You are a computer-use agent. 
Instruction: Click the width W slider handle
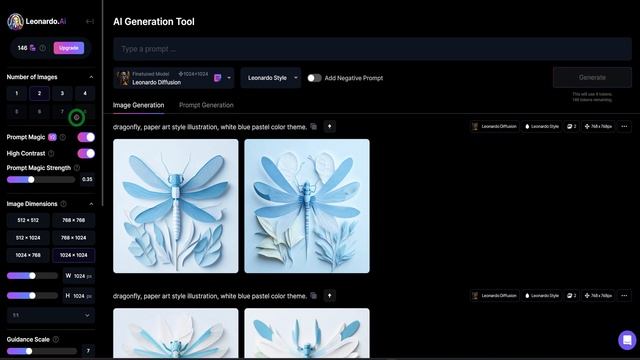[x=32, y=276]
